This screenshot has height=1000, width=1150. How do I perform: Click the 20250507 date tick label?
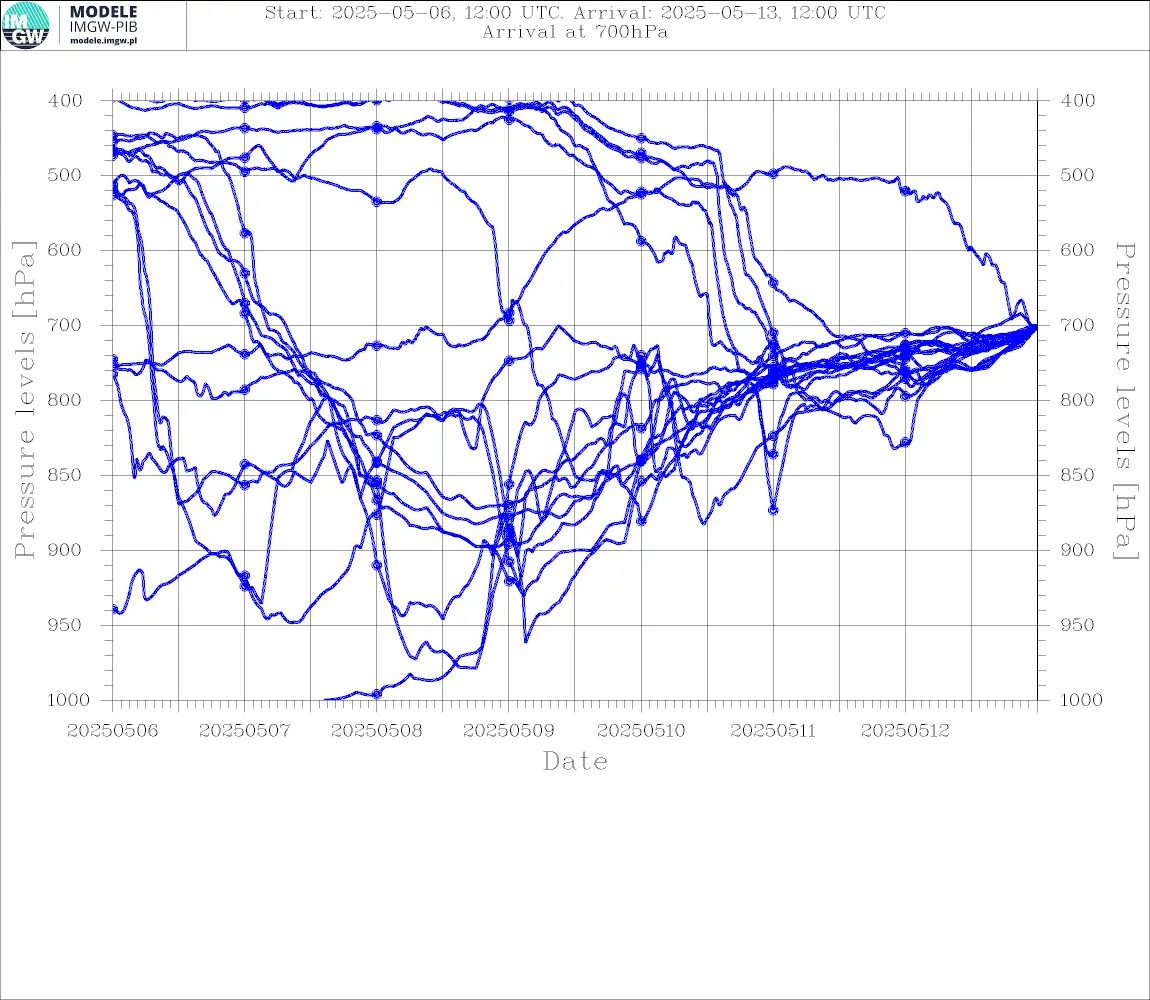[x=244, y=731]
